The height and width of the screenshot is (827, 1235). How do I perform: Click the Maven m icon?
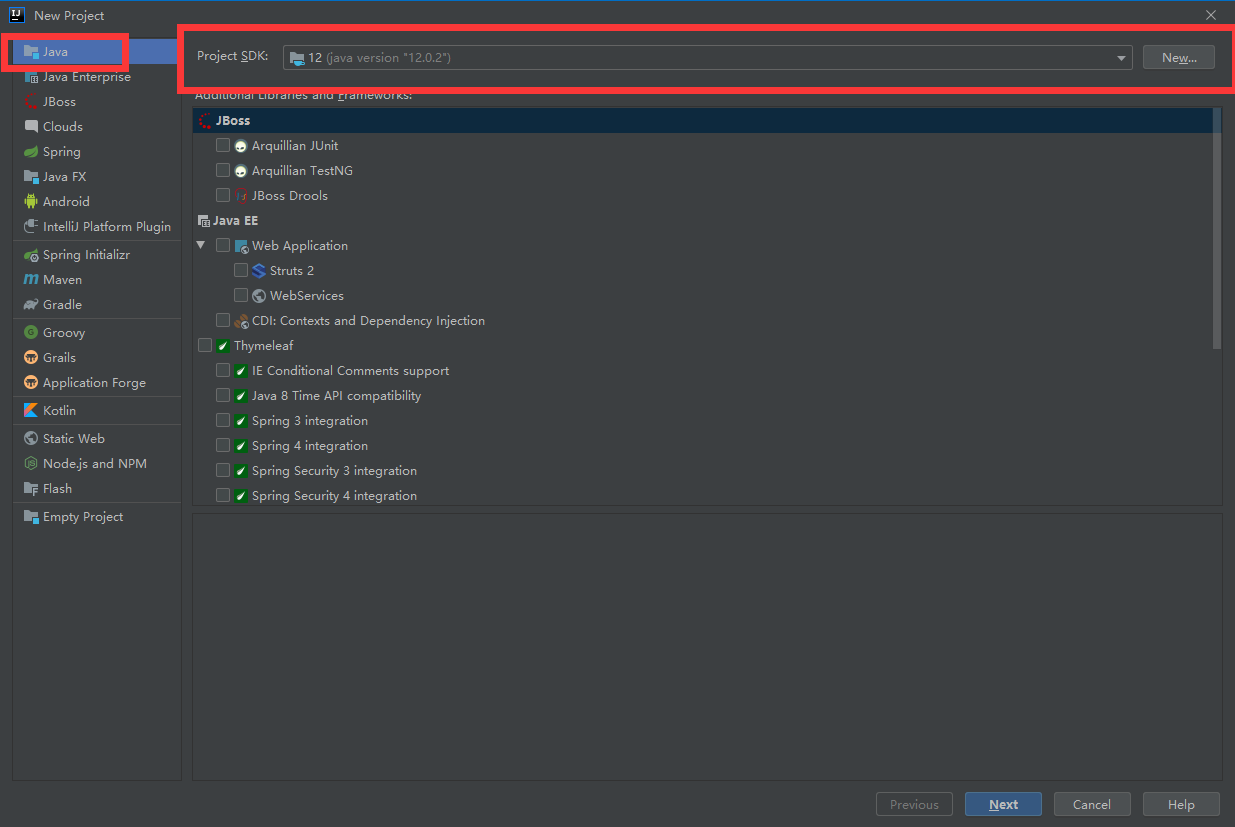[31, 280]
